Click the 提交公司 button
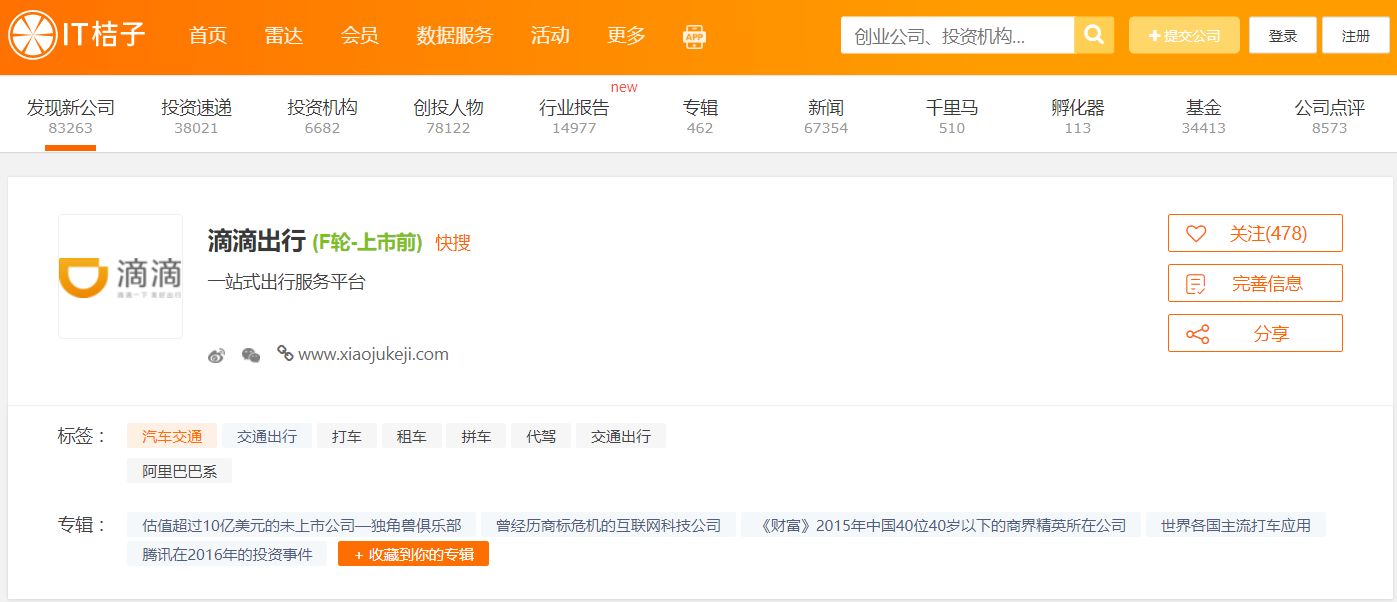This screenshot has height=602, width=1397. [1184, 35]
